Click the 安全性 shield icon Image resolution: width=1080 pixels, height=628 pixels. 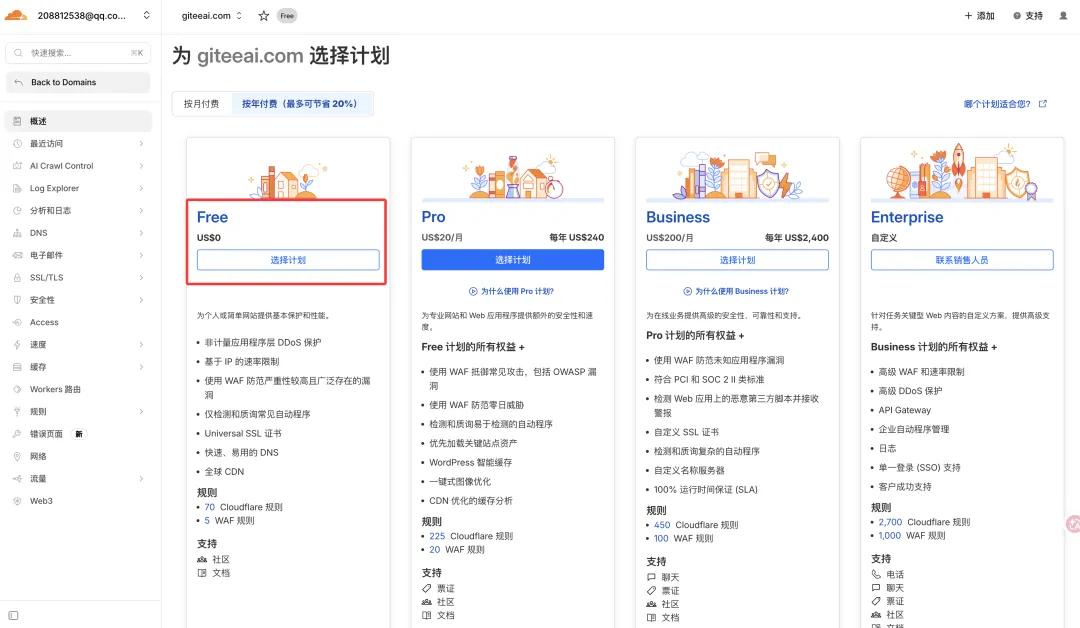coord(17,300)
